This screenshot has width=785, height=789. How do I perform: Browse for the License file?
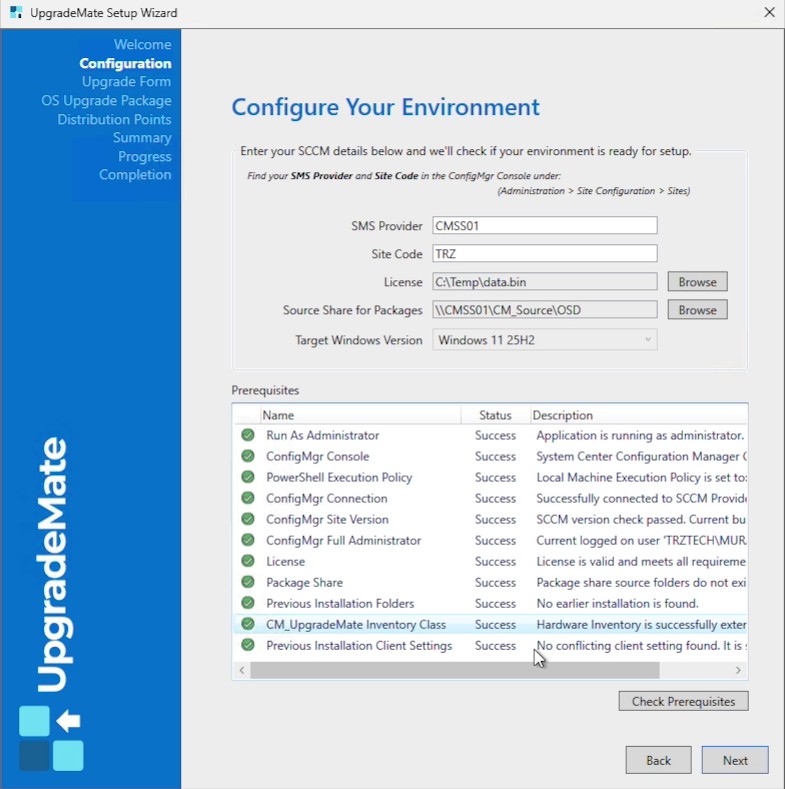697,282
